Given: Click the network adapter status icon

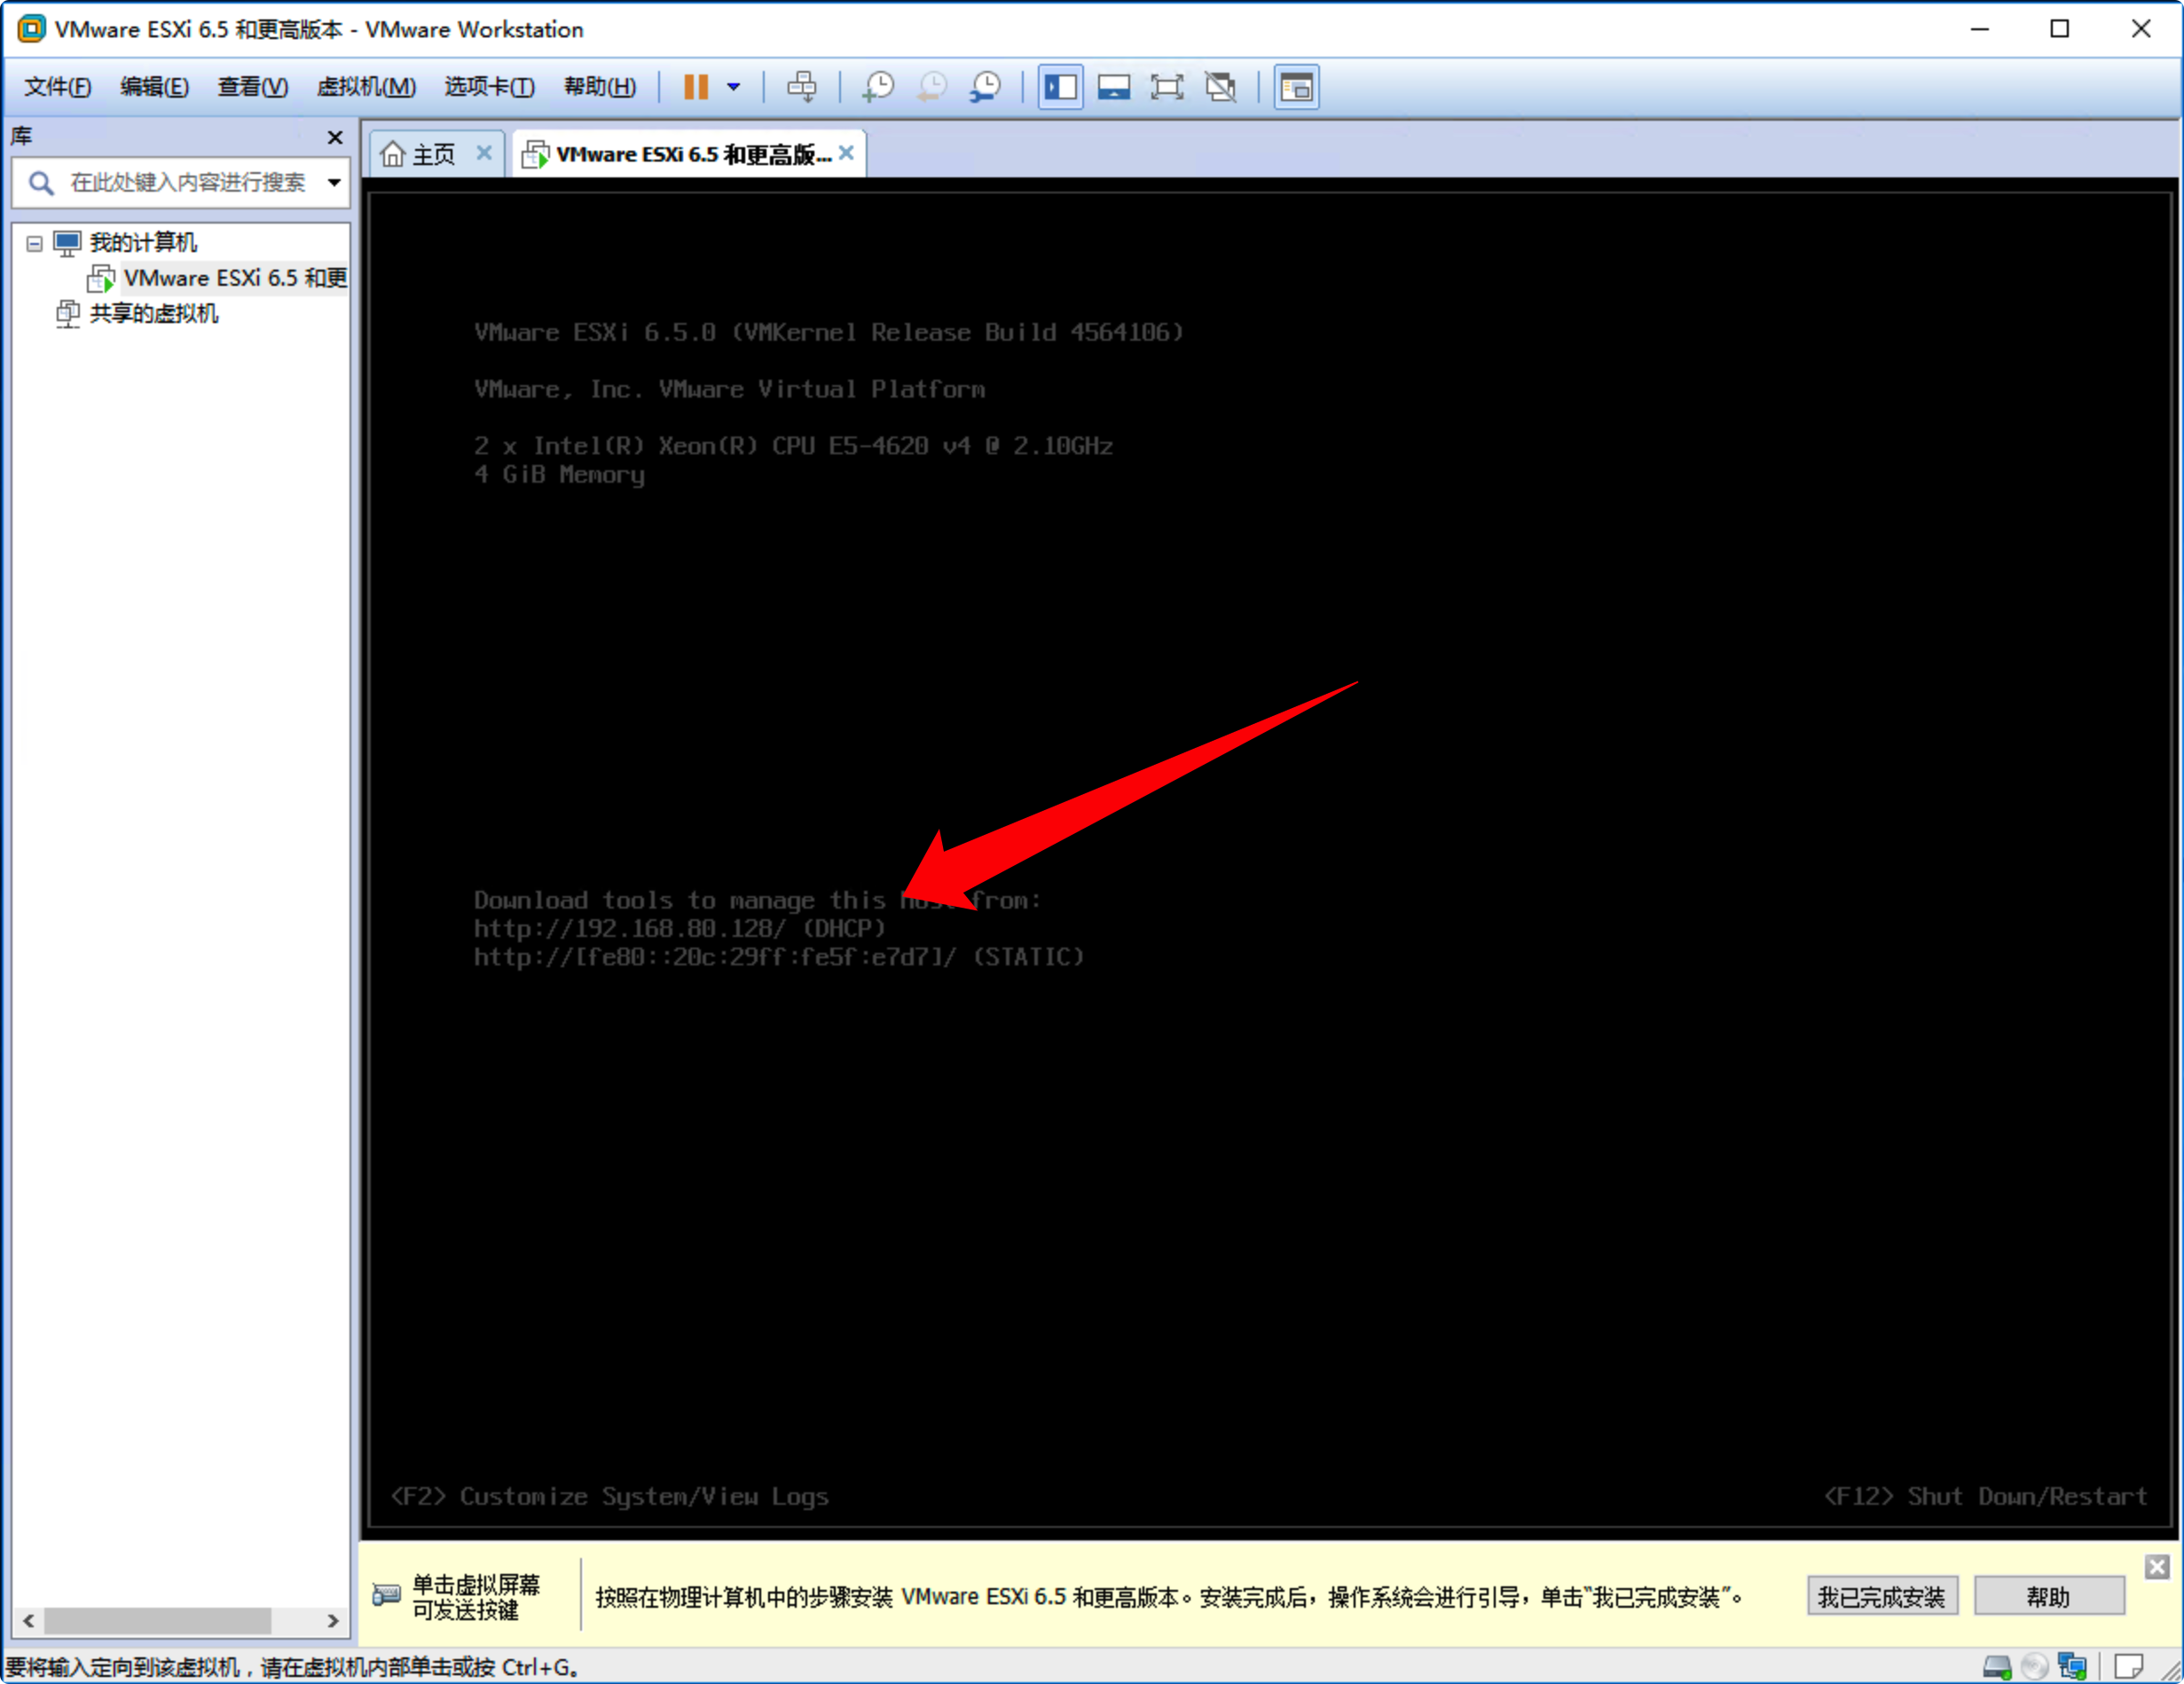Looking at the screenshot, I should pyautogui.click(x=2073, y=1666).
